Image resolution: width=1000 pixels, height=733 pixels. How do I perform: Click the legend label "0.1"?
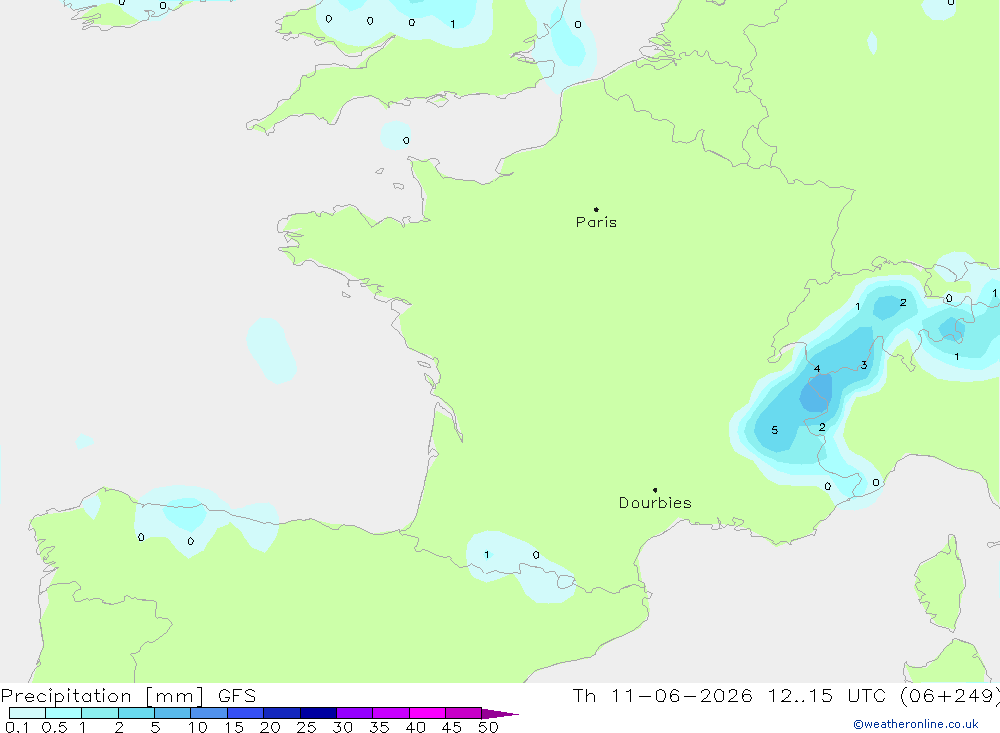[17, 727]
